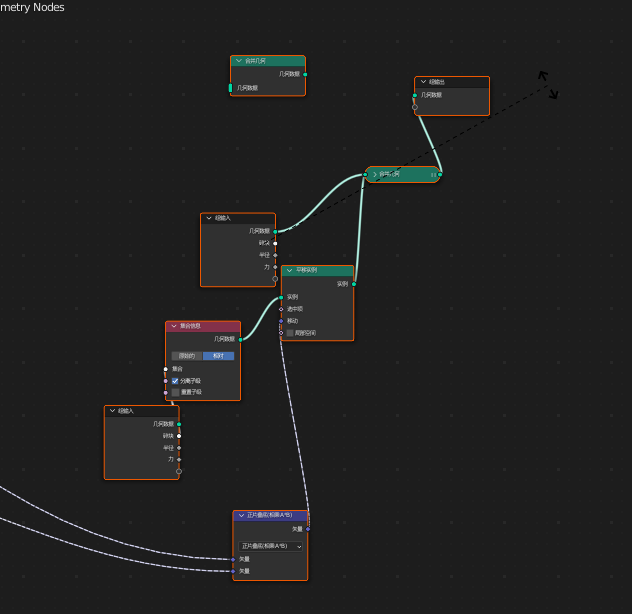Click Collection input socket on Collection Info node
The image size is (632, 614).
(166, 369)
